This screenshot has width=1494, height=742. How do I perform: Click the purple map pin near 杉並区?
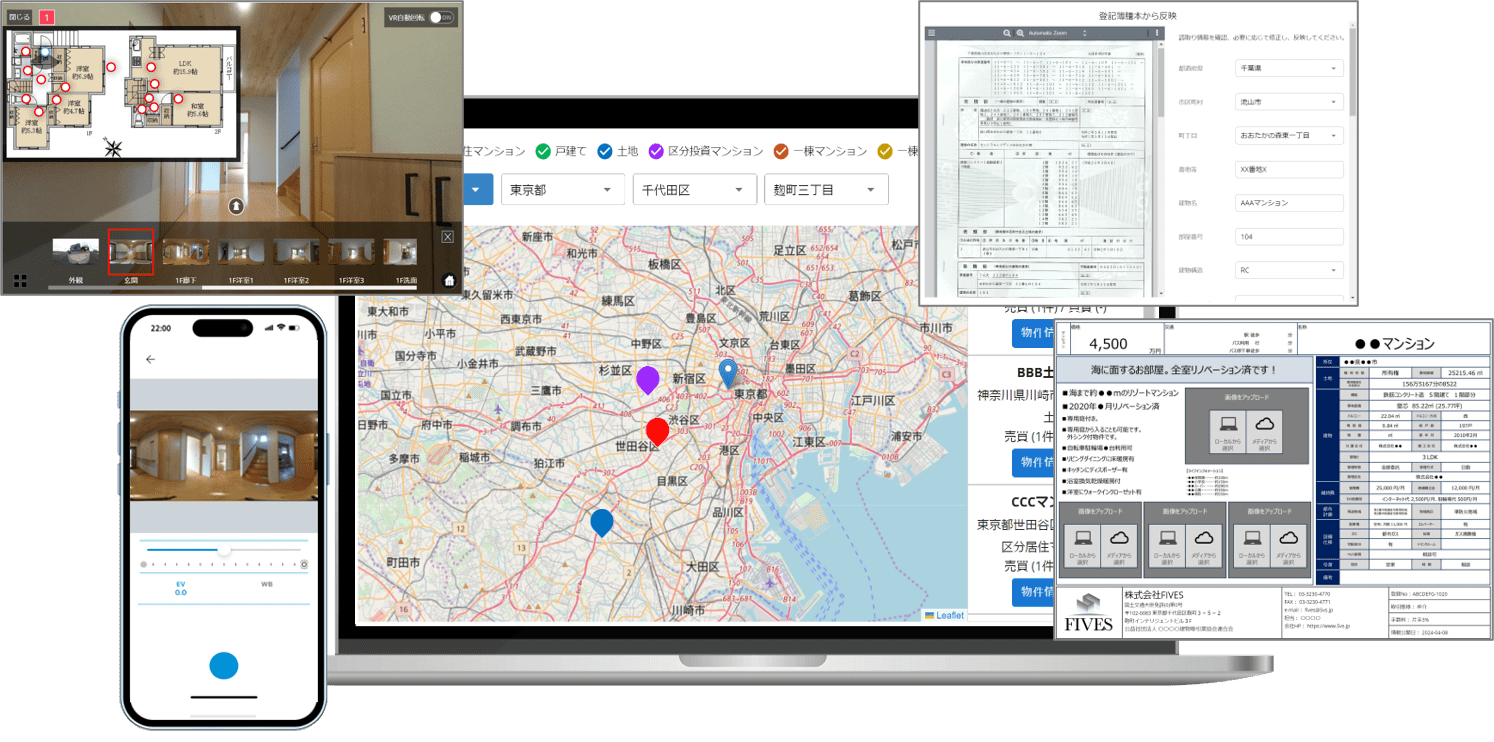[647, 380]
